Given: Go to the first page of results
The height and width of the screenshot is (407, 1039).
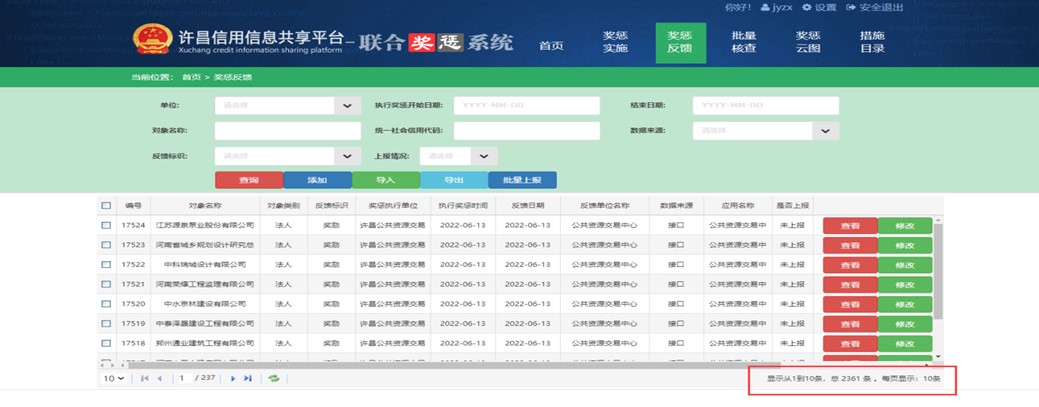Looking at the screenshot, I should 145,379.
